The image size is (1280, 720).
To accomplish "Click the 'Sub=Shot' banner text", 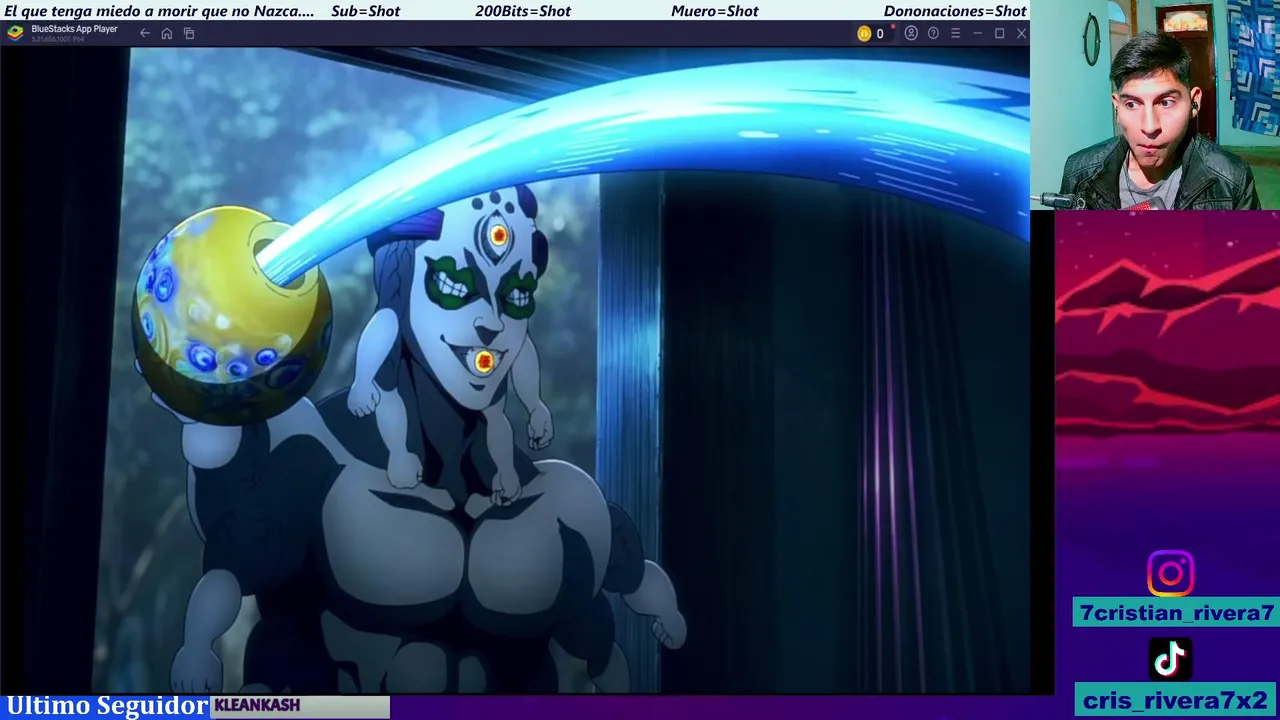I will (x=365, y=11).
